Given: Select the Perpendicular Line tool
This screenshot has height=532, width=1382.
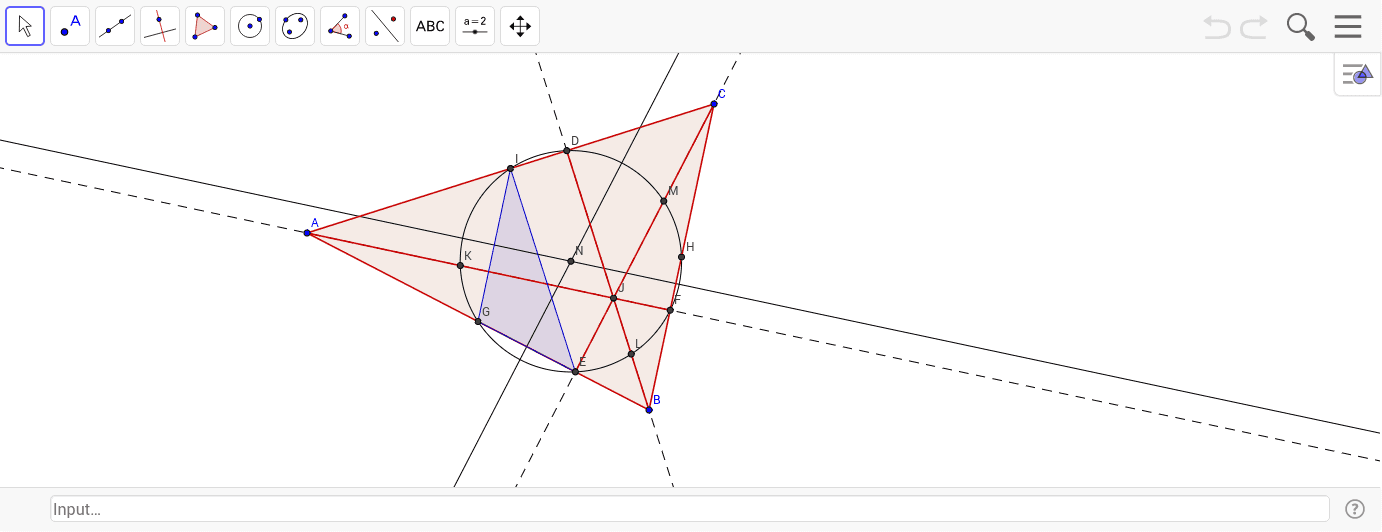Looking at the screenshot, I should click(160, 26).
